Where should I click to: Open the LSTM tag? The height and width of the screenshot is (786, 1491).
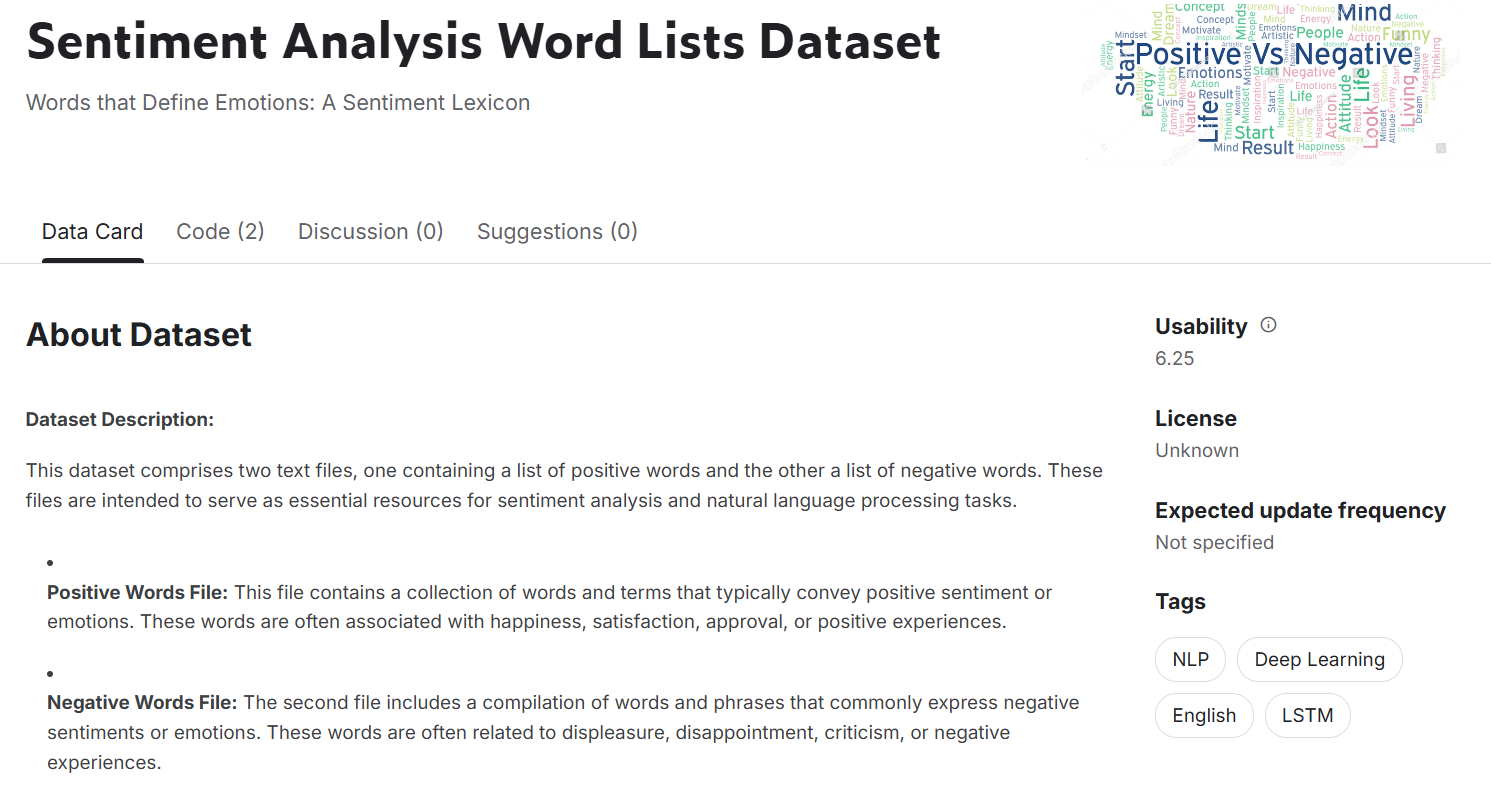1308,716
